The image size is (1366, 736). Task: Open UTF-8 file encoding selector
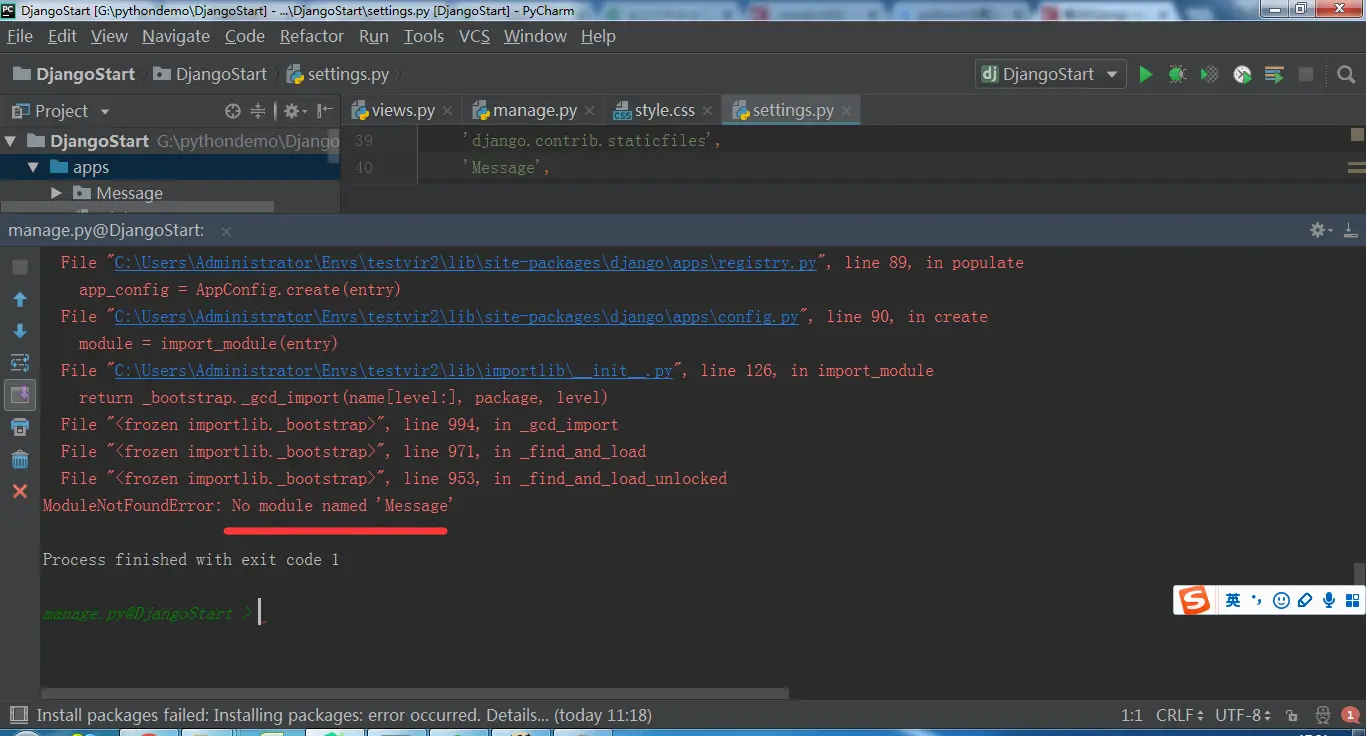1243,715
